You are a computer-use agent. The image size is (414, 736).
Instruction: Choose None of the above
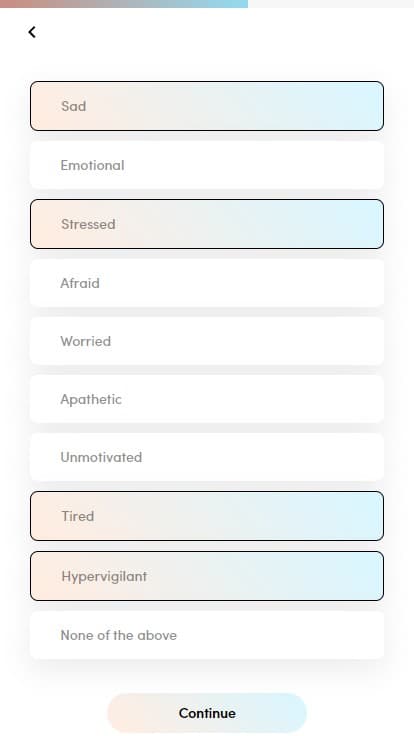[x=207, y=635]
